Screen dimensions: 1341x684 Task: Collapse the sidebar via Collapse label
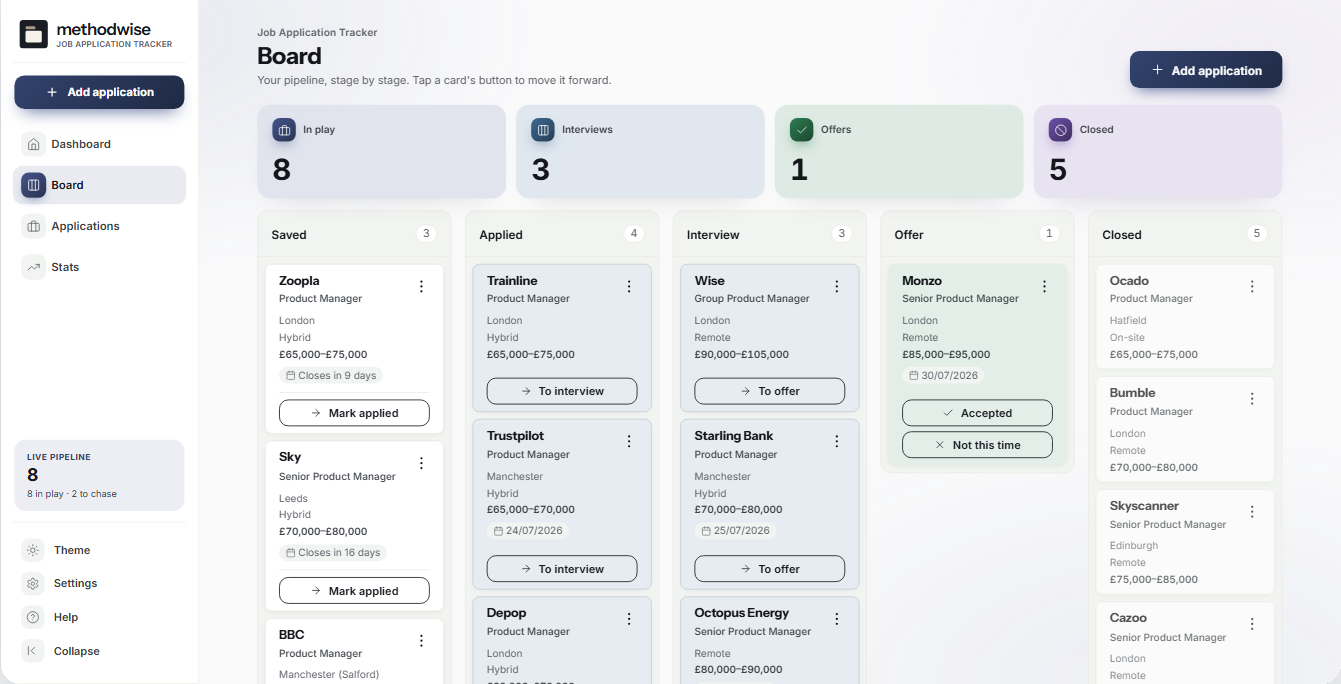pyautogui.click(x=77, y=651)
